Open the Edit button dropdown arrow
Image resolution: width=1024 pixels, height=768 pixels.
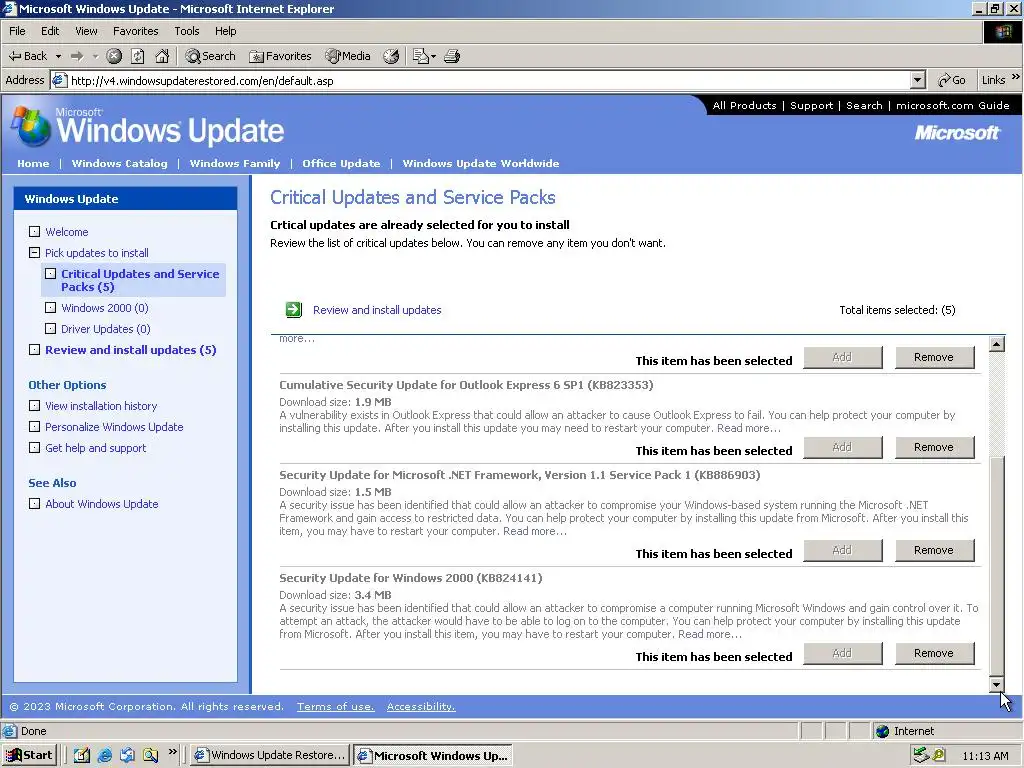pyautogui.click(x=434, y=57)
